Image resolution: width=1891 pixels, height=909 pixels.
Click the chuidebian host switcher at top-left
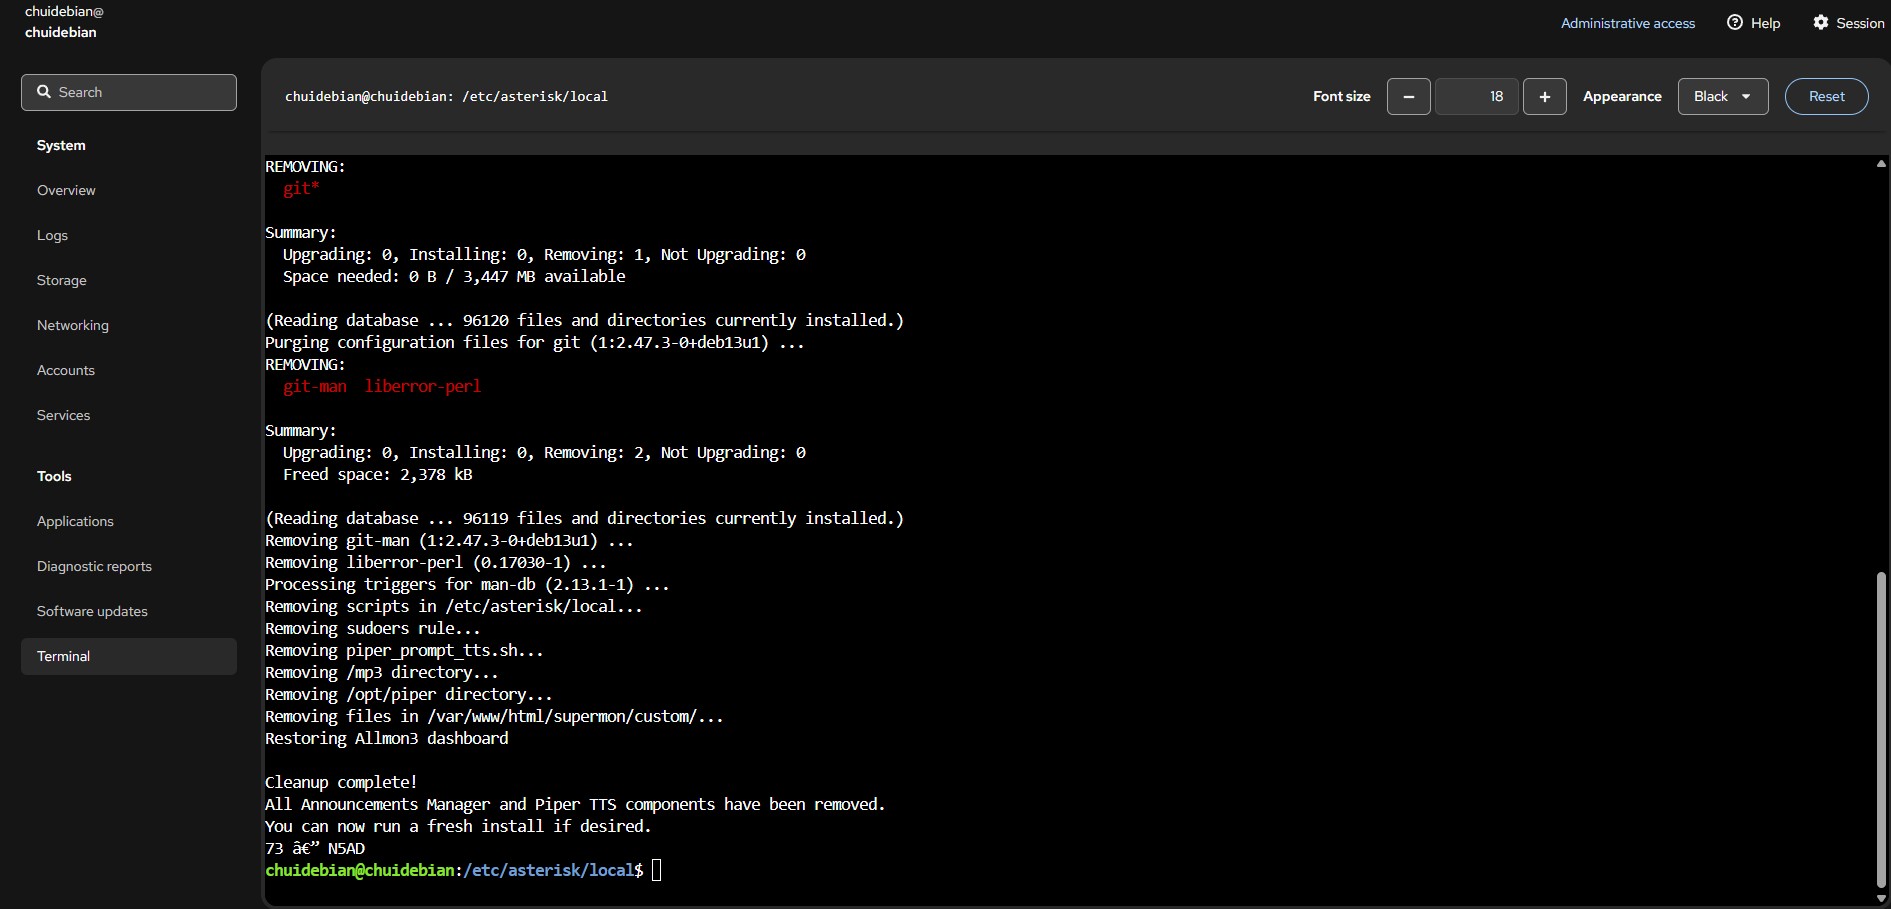coord(63,22)
